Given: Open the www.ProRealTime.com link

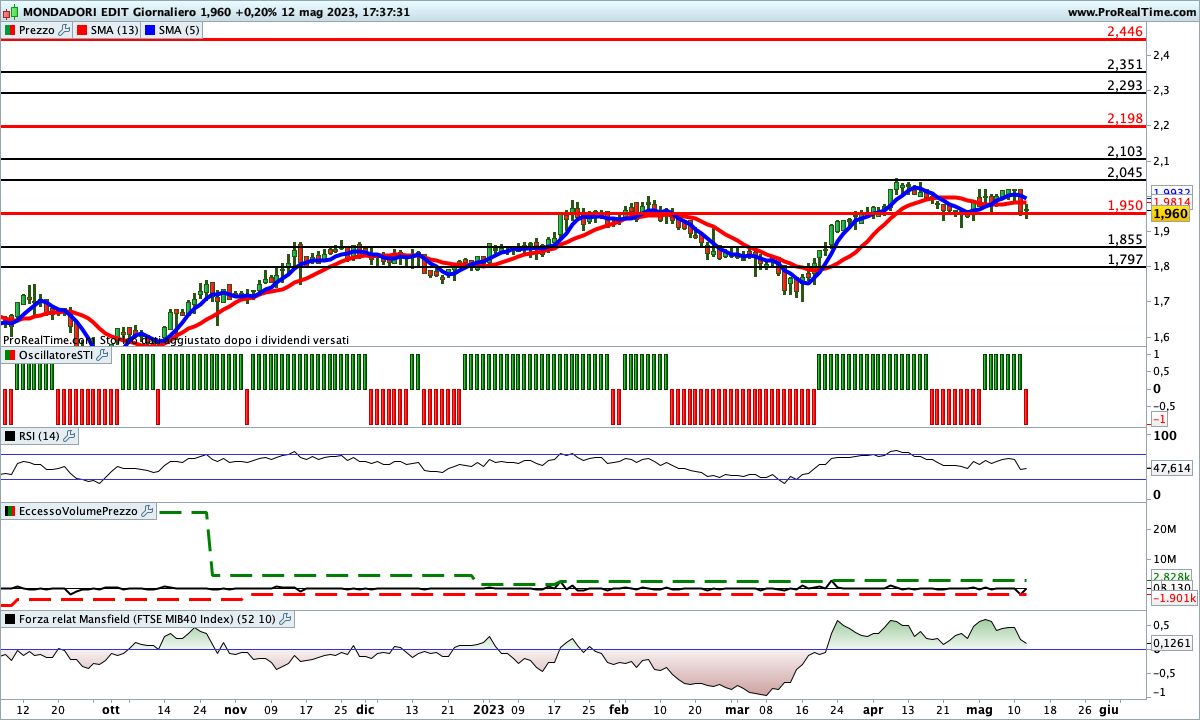Looking at the screenshot, I should (x=1130, y=12).
